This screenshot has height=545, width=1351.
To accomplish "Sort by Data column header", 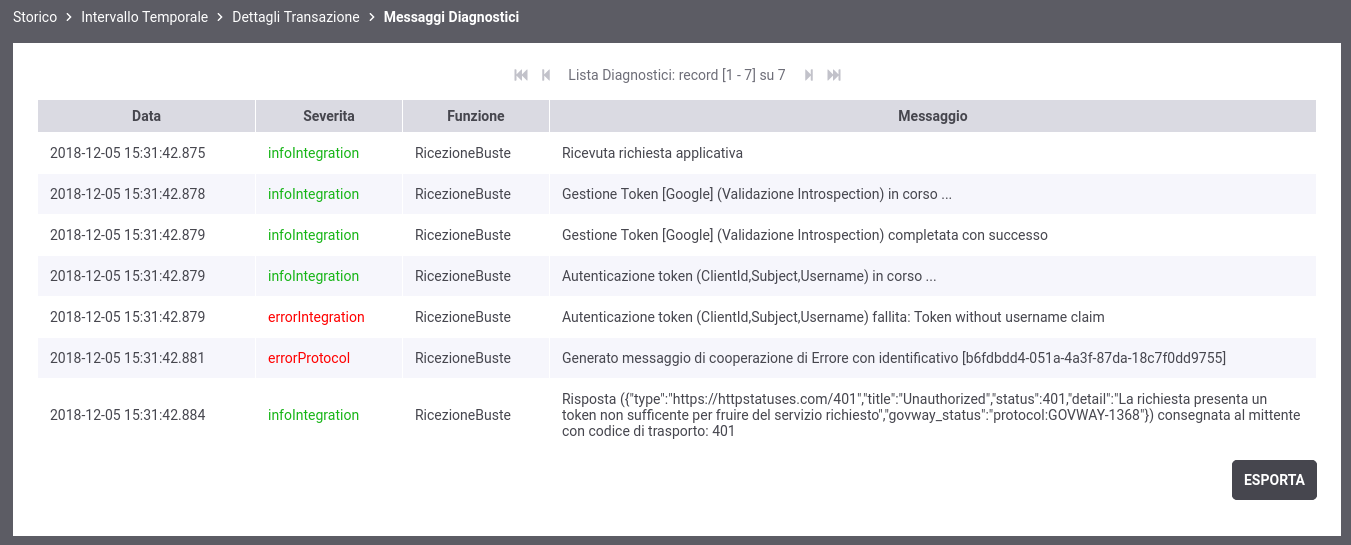I will pyautogui.click(x=146, y=116).
